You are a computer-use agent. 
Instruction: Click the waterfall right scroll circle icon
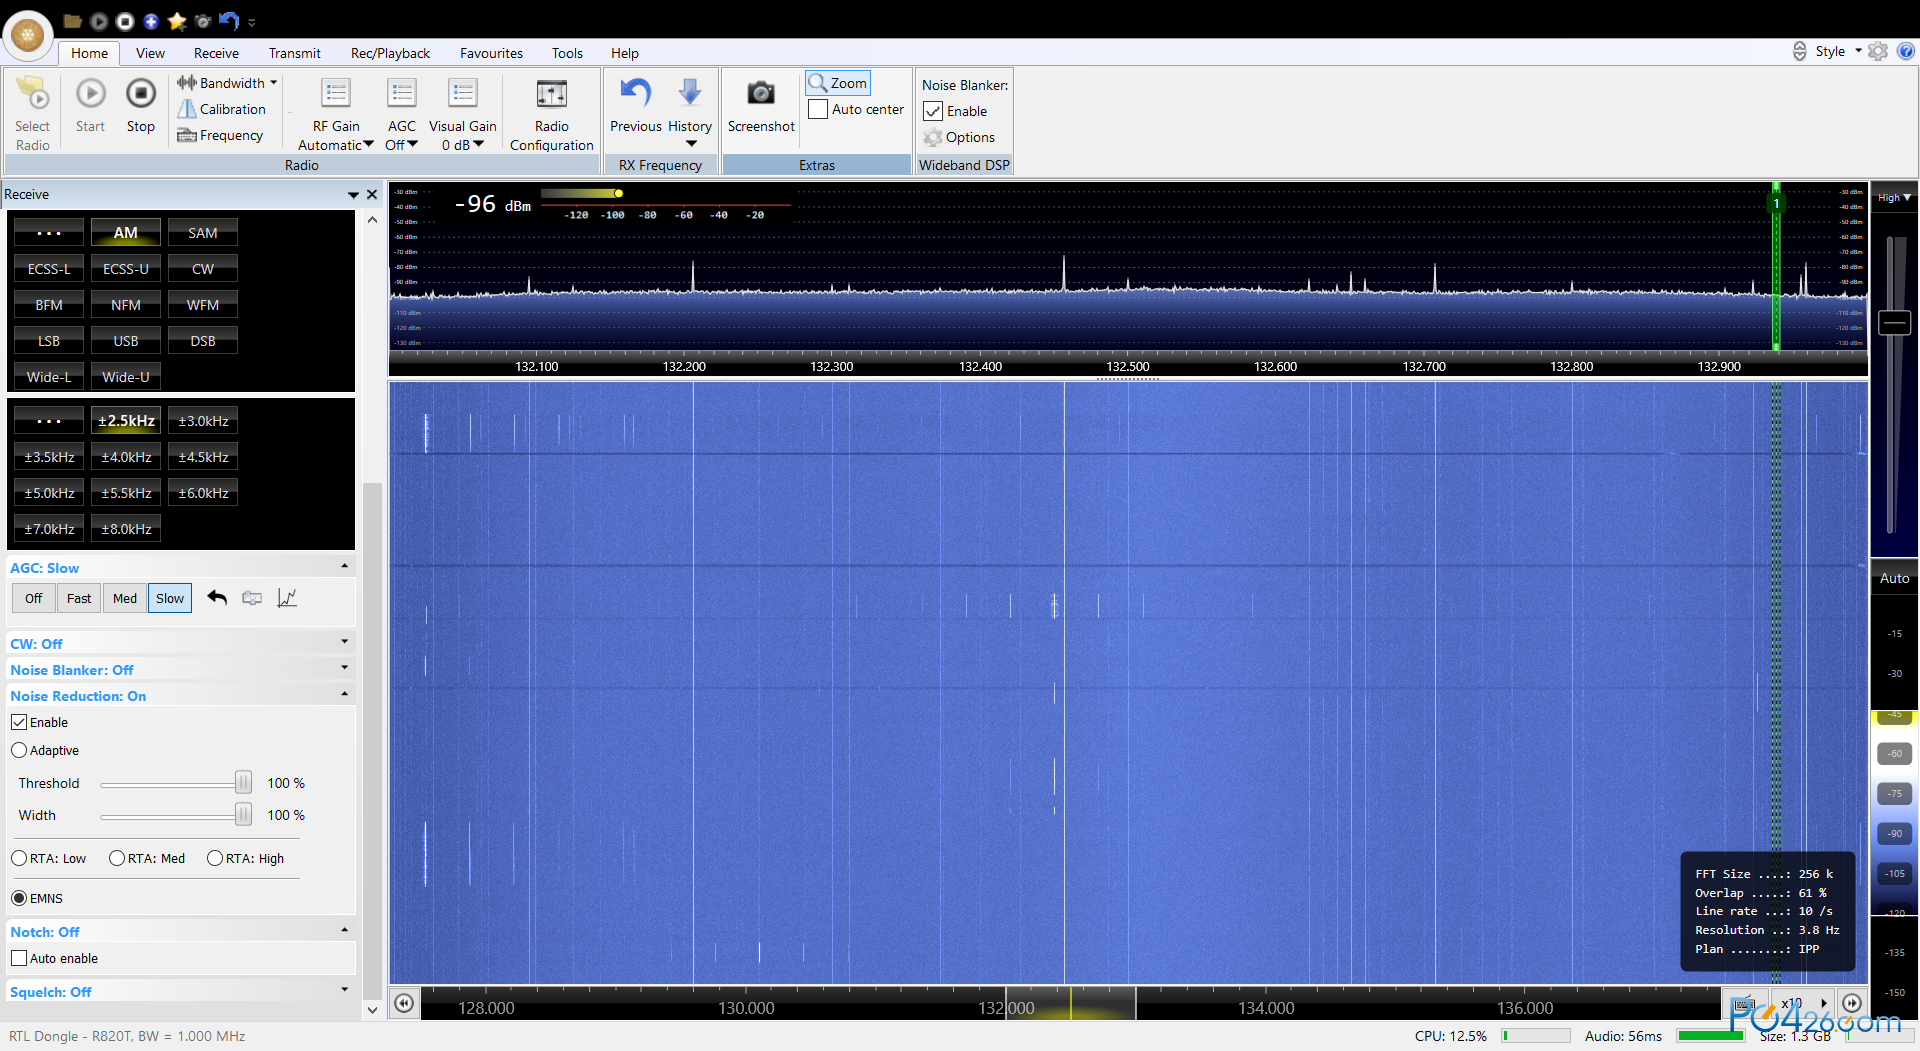[1852, 1003]
